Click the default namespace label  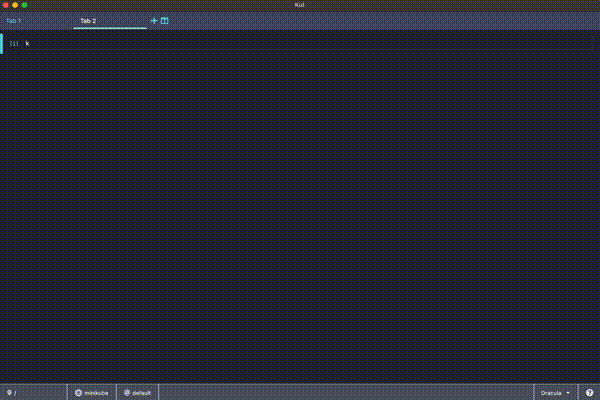[141, 393]
